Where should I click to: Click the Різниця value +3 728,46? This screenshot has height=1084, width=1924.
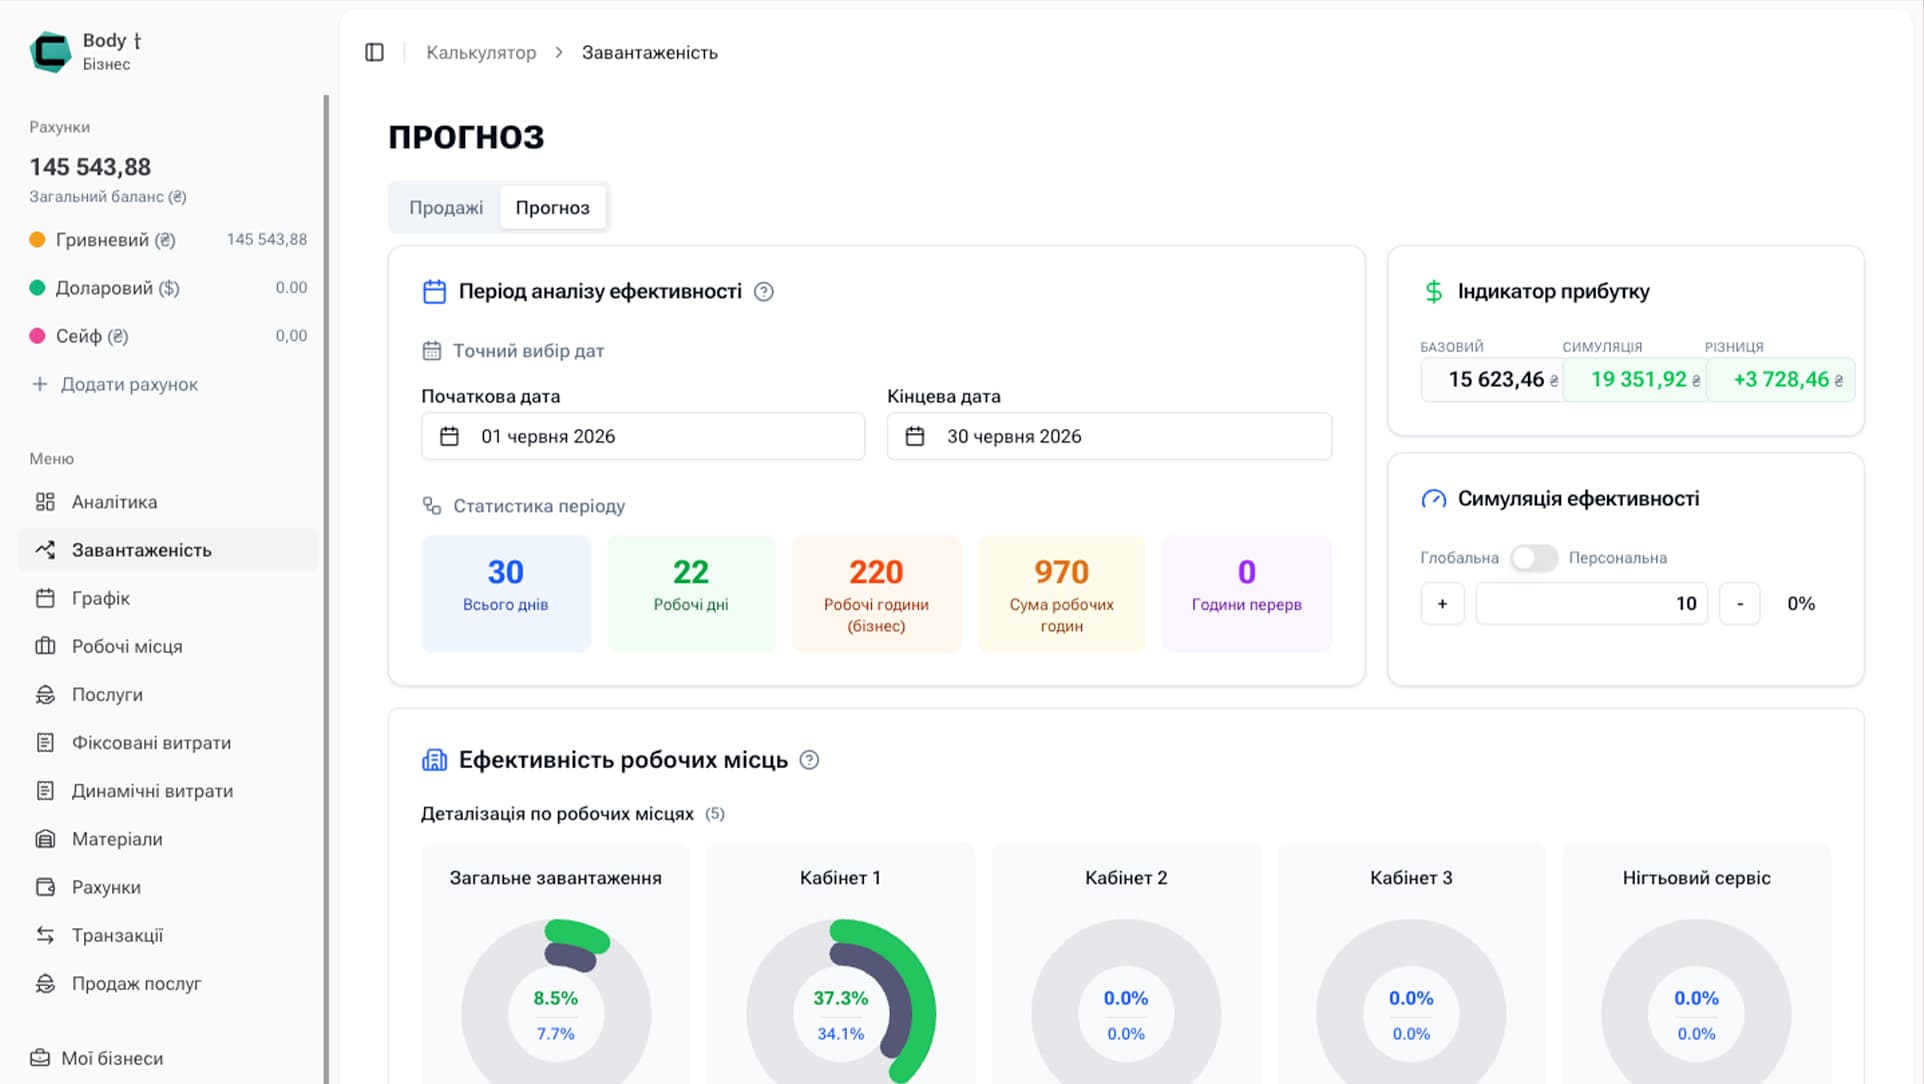click(1780, 380)
